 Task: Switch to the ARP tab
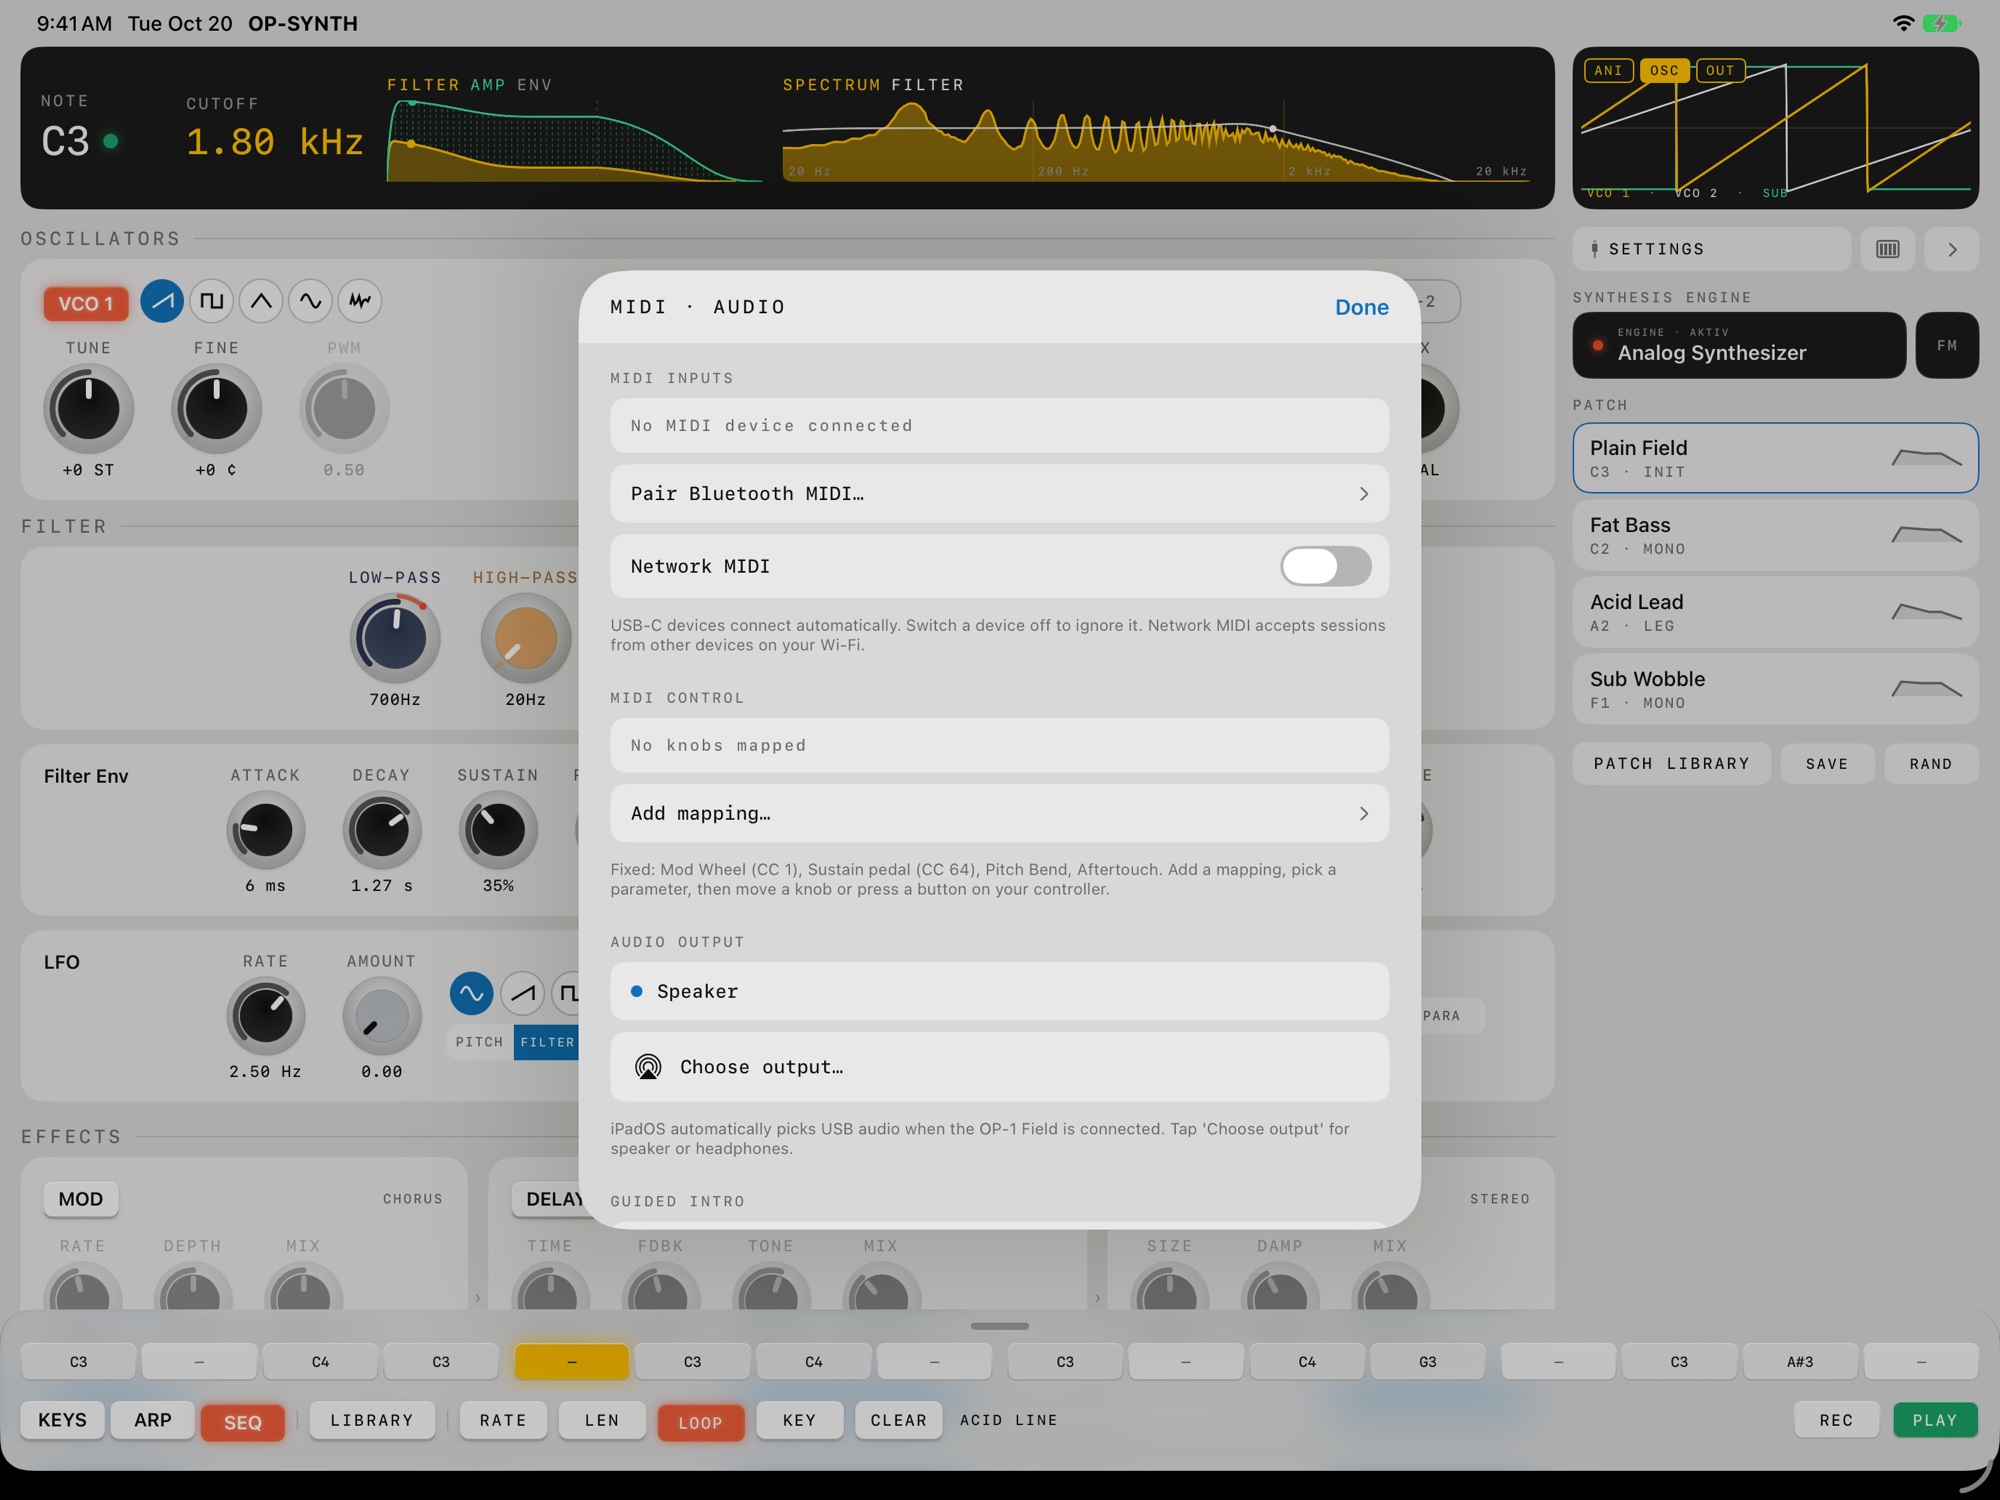[x=153, y=1420]
